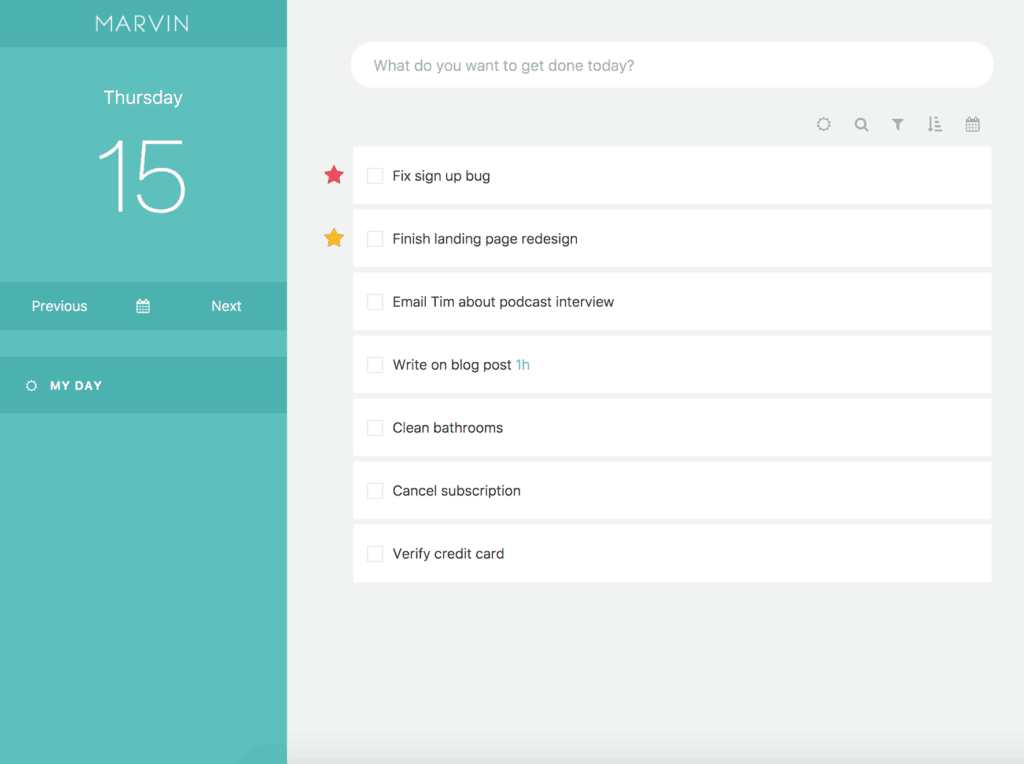Image resolution: width=1024 pixels, height=764 pixels.
Task: Mark Email Tim about podcast interview done
Action: [x=375, y=302]
